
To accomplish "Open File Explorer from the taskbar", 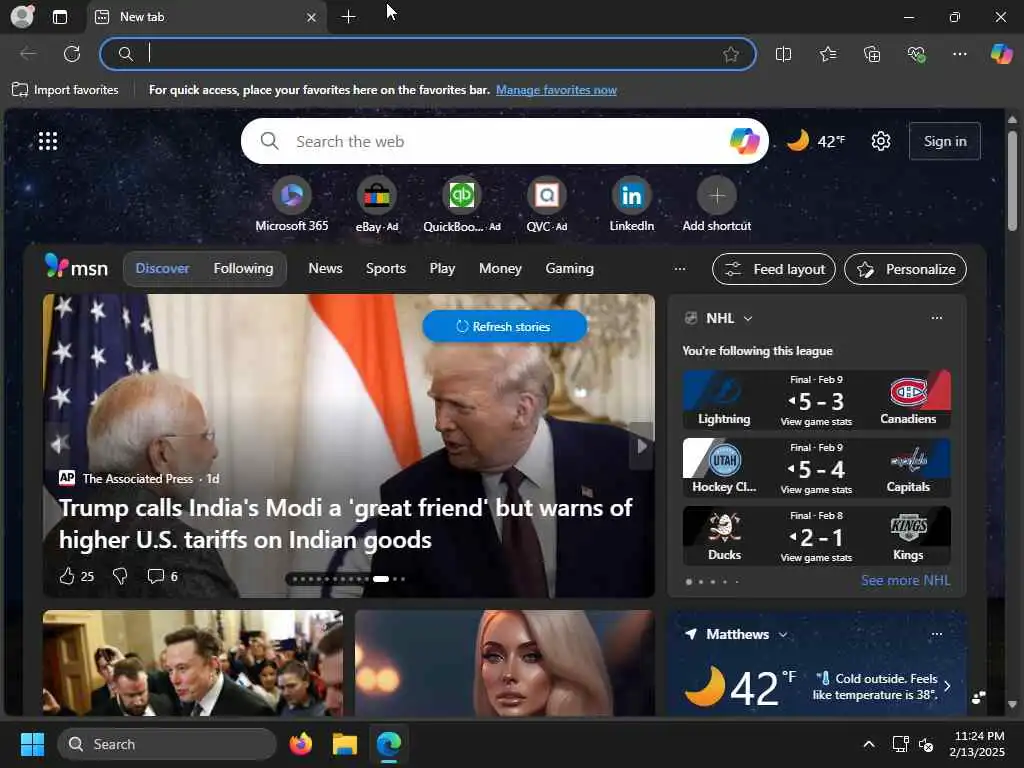I will point(345,744).
